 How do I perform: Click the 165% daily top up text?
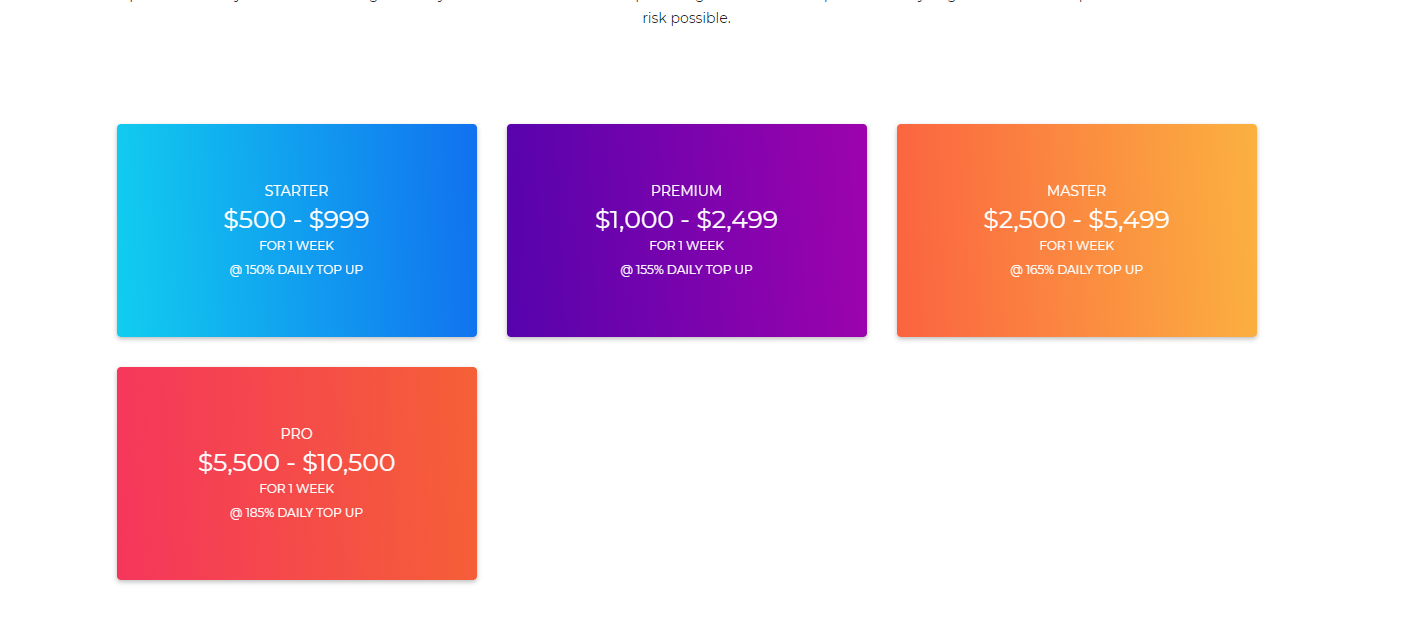point(1076,270)
